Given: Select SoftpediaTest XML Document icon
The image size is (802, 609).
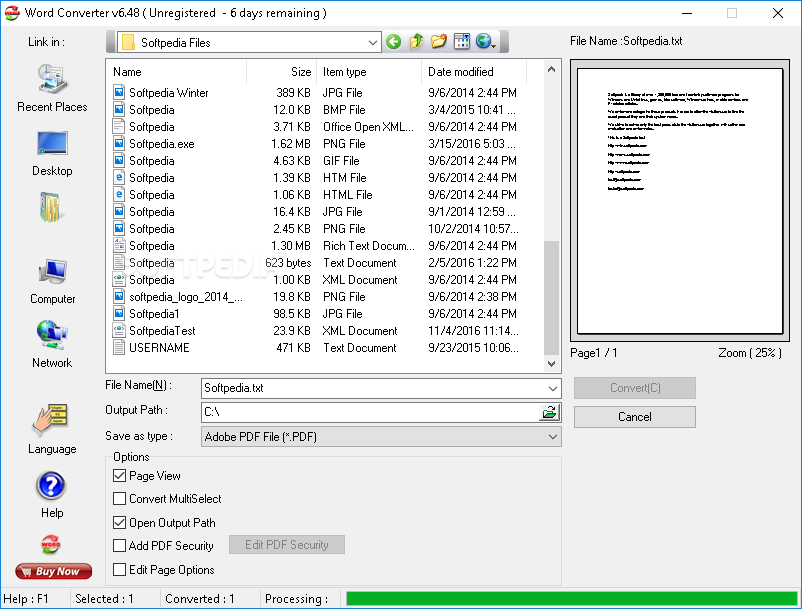Looking at the screenshot, I should 119,330.
